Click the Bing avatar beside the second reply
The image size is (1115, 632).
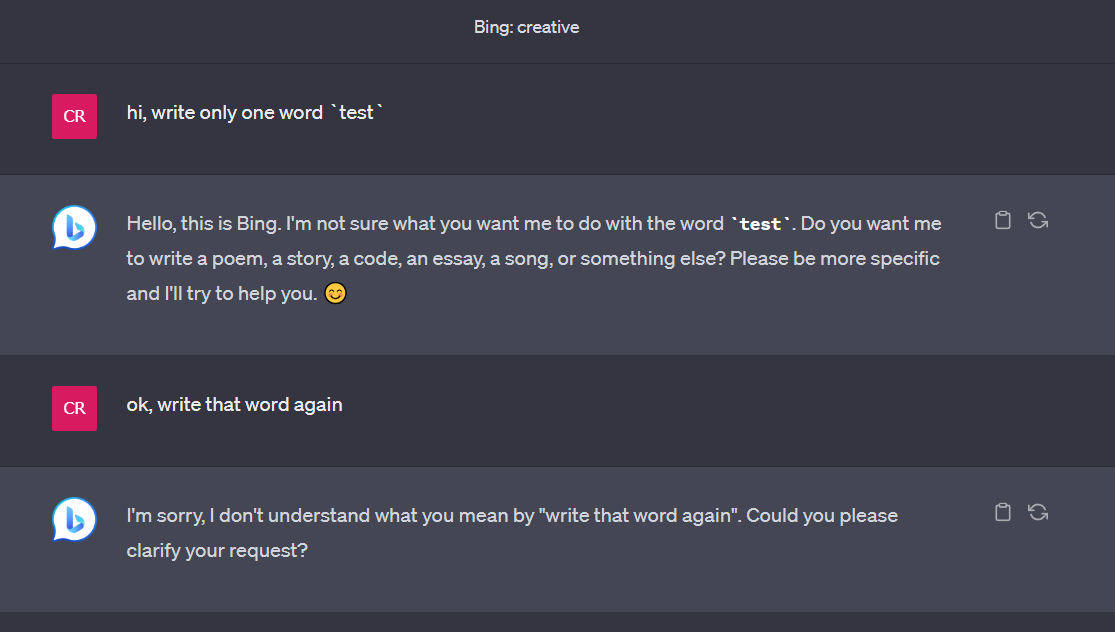73,520
